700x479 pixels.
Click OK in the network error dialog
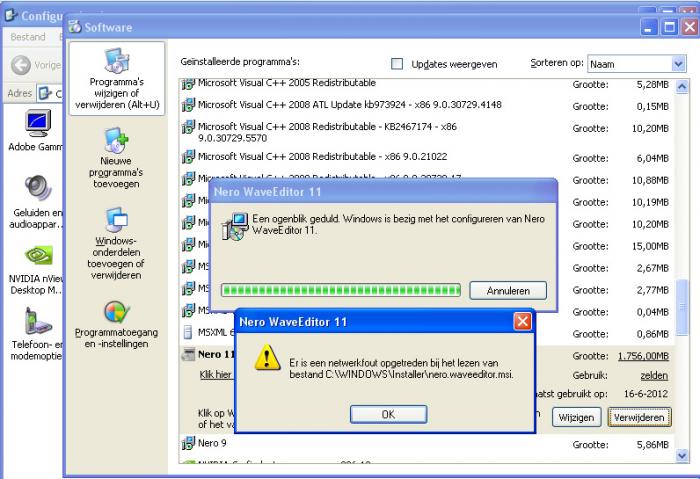pyautogui.click(x=388, y=414)
